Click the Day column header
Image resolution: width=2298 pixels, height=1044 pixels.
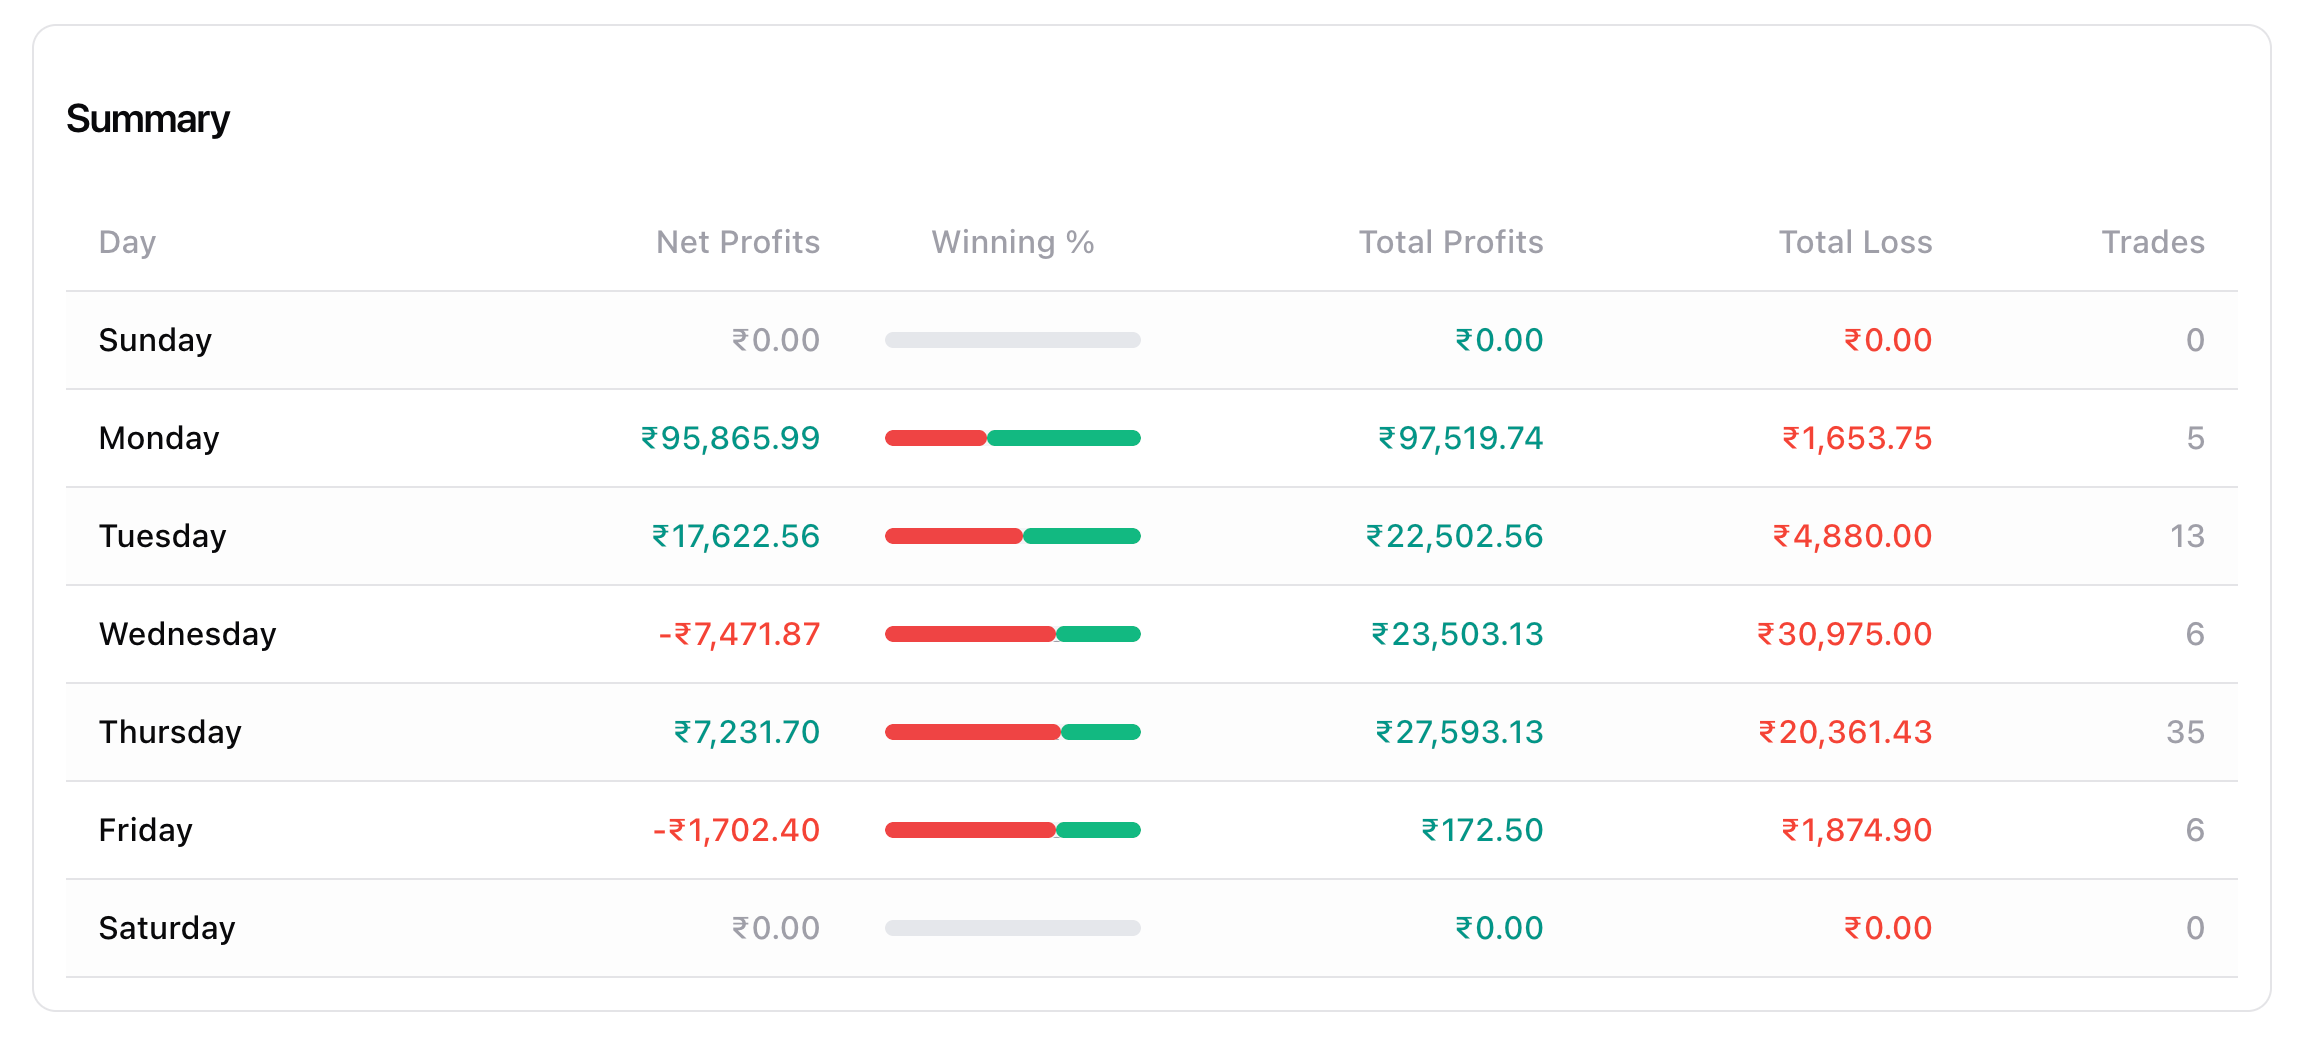pyautogui.click(x=127, y=242)
